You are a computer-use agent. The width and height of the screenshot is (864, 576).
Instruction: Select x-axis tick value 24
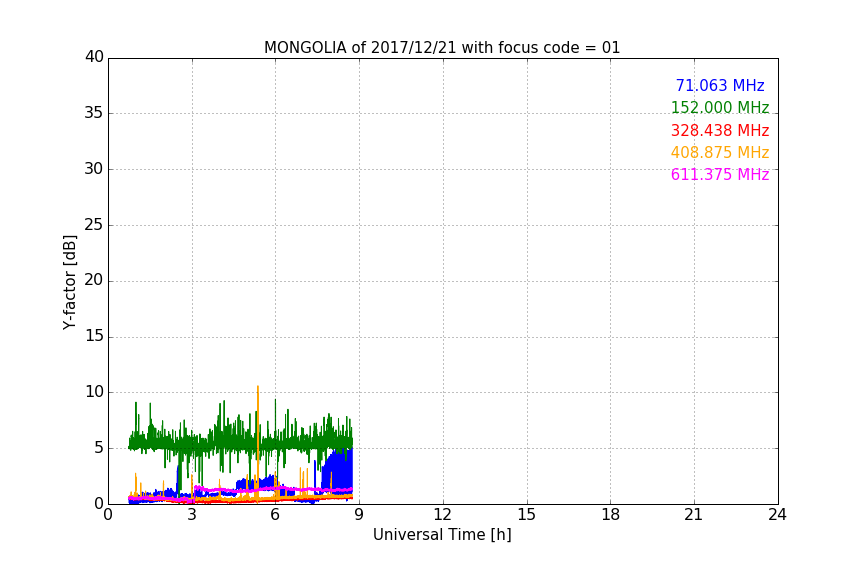[x=777, y=515]
